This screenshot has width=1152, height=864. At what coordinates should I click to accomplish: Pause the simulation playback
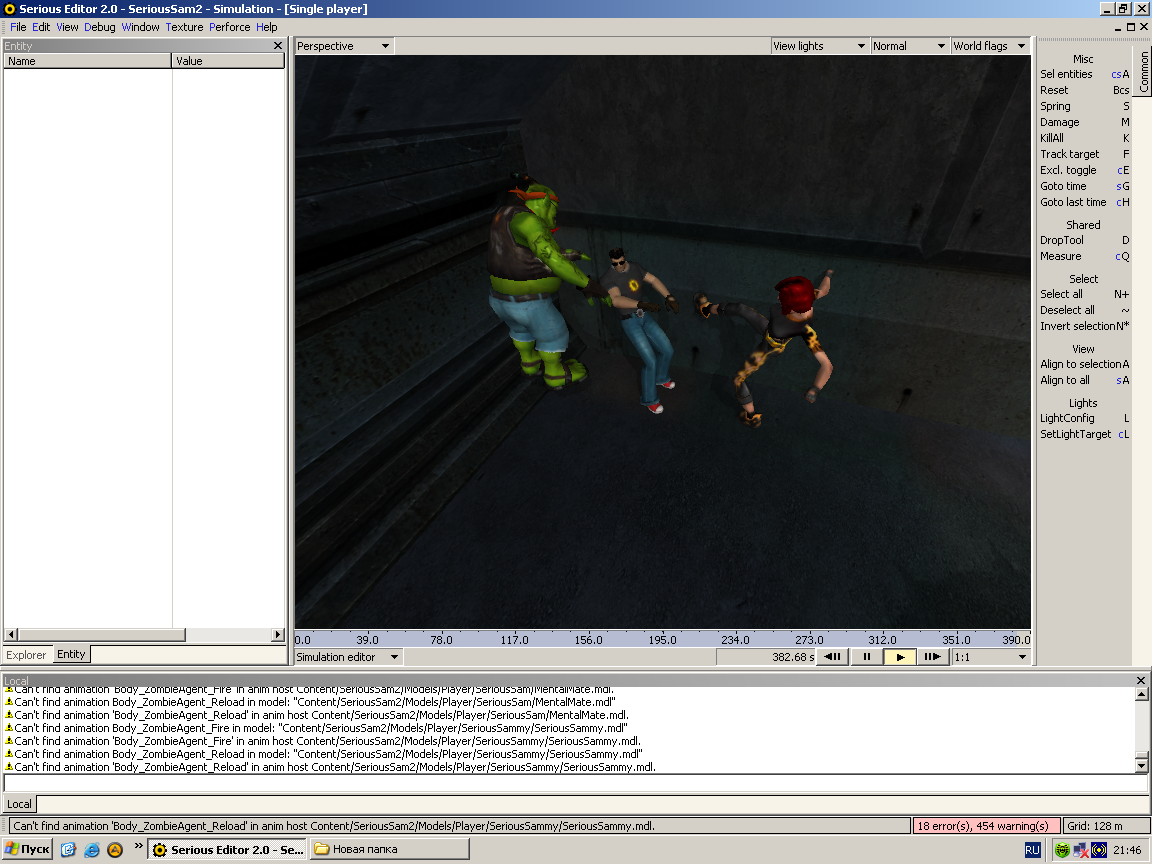click(x=866, y=657)
